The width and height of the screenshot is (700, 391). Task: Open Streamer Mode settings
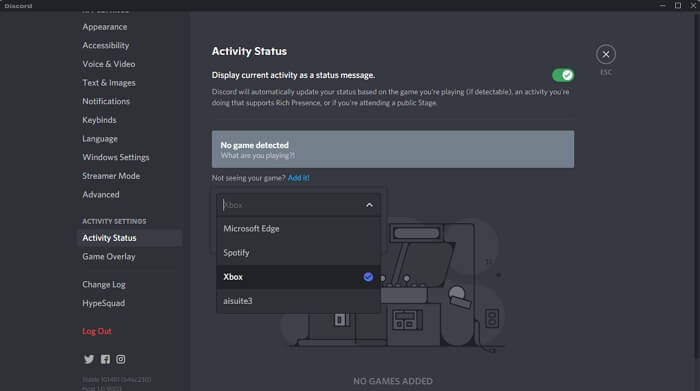111,176
